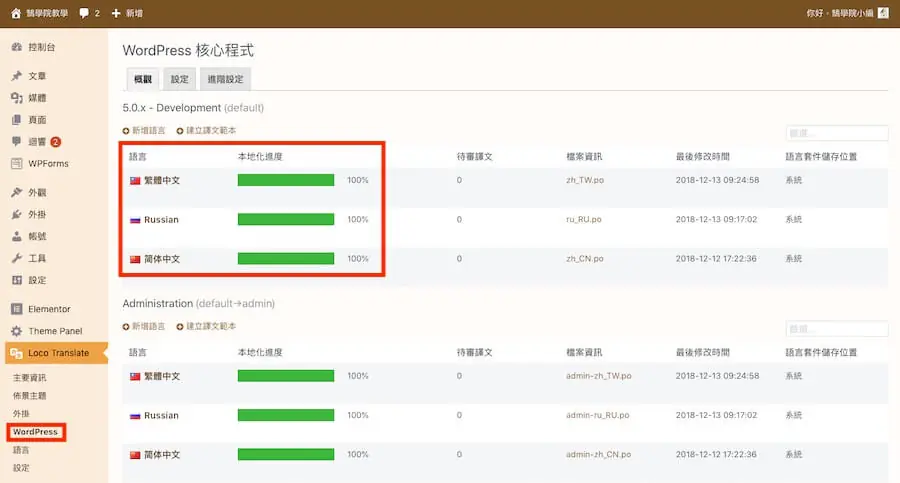
Task: Click the 迴響 red badge showing 2
Action: (x=56, y=142)
